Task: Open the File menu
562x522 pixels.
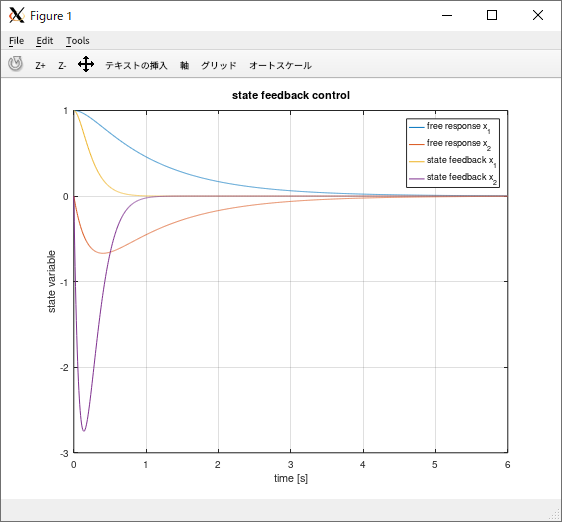Action: pyautogui.click(x=16, y=41)
